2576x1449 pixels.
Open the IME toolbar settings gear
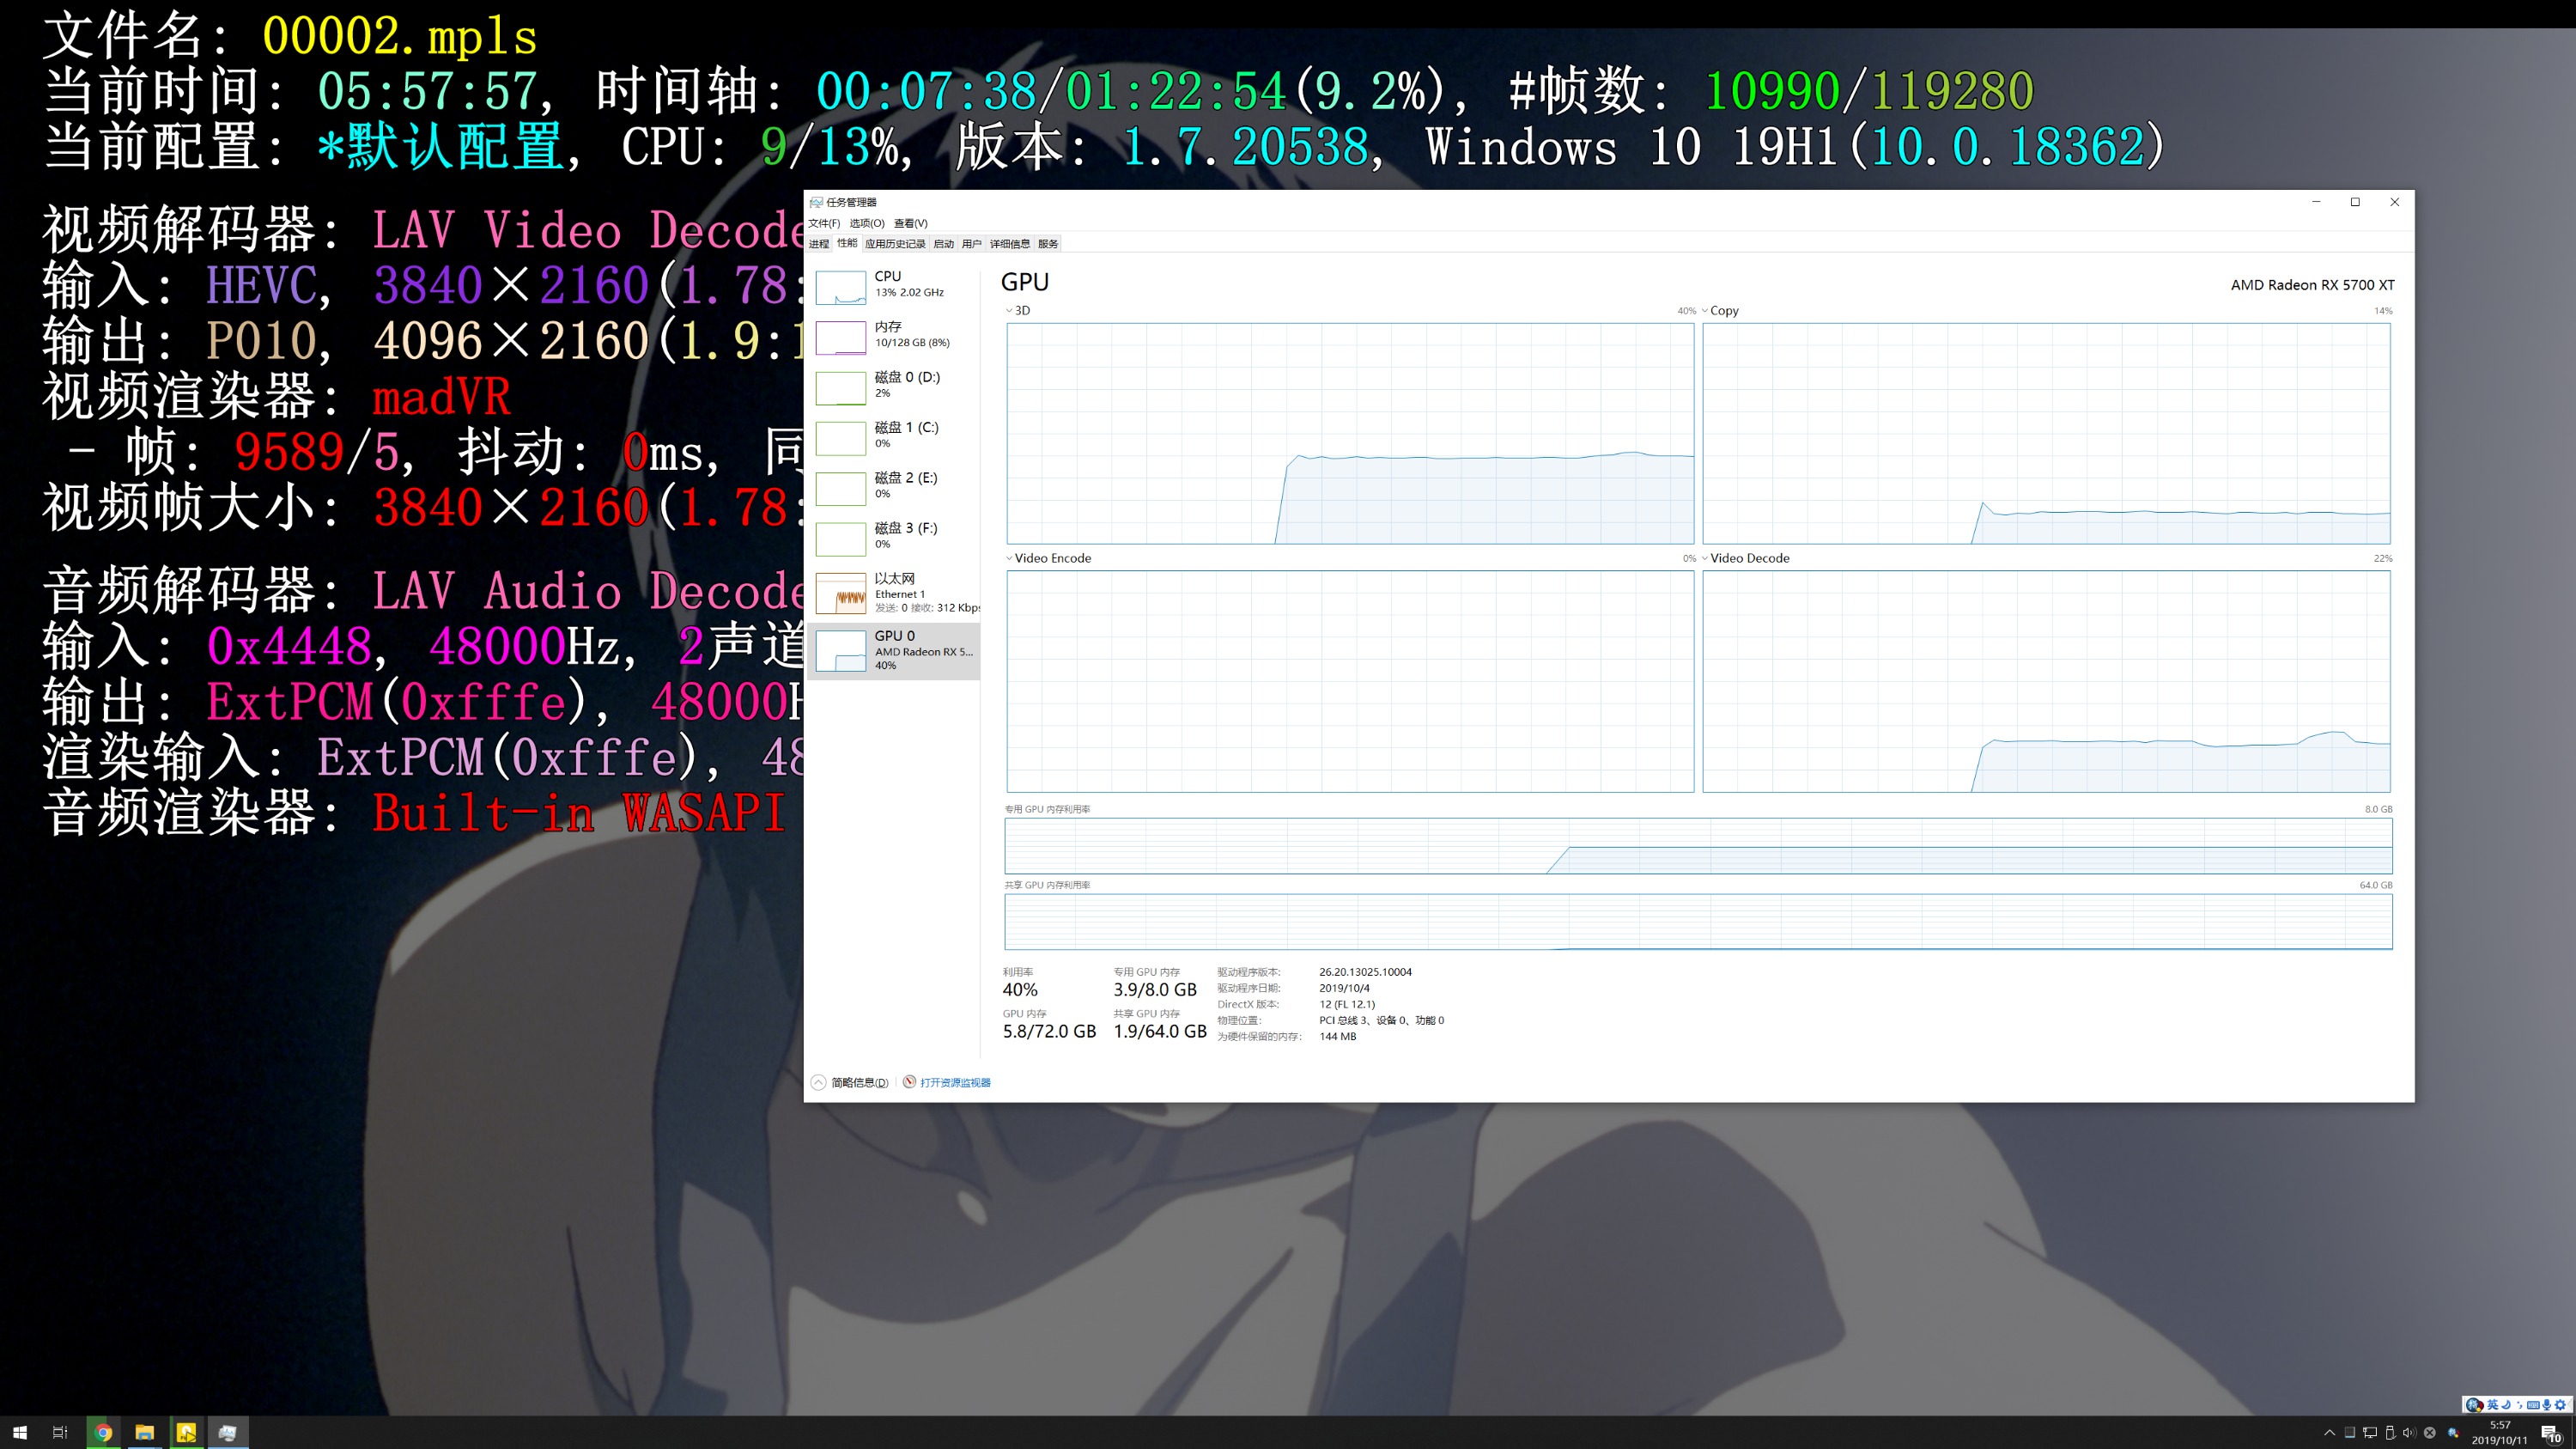pos(2560,1405)
